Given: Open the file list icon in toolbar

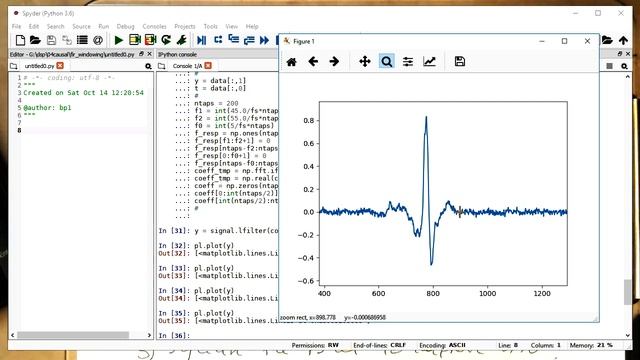Looking at the screenshot, I should 82,40.
